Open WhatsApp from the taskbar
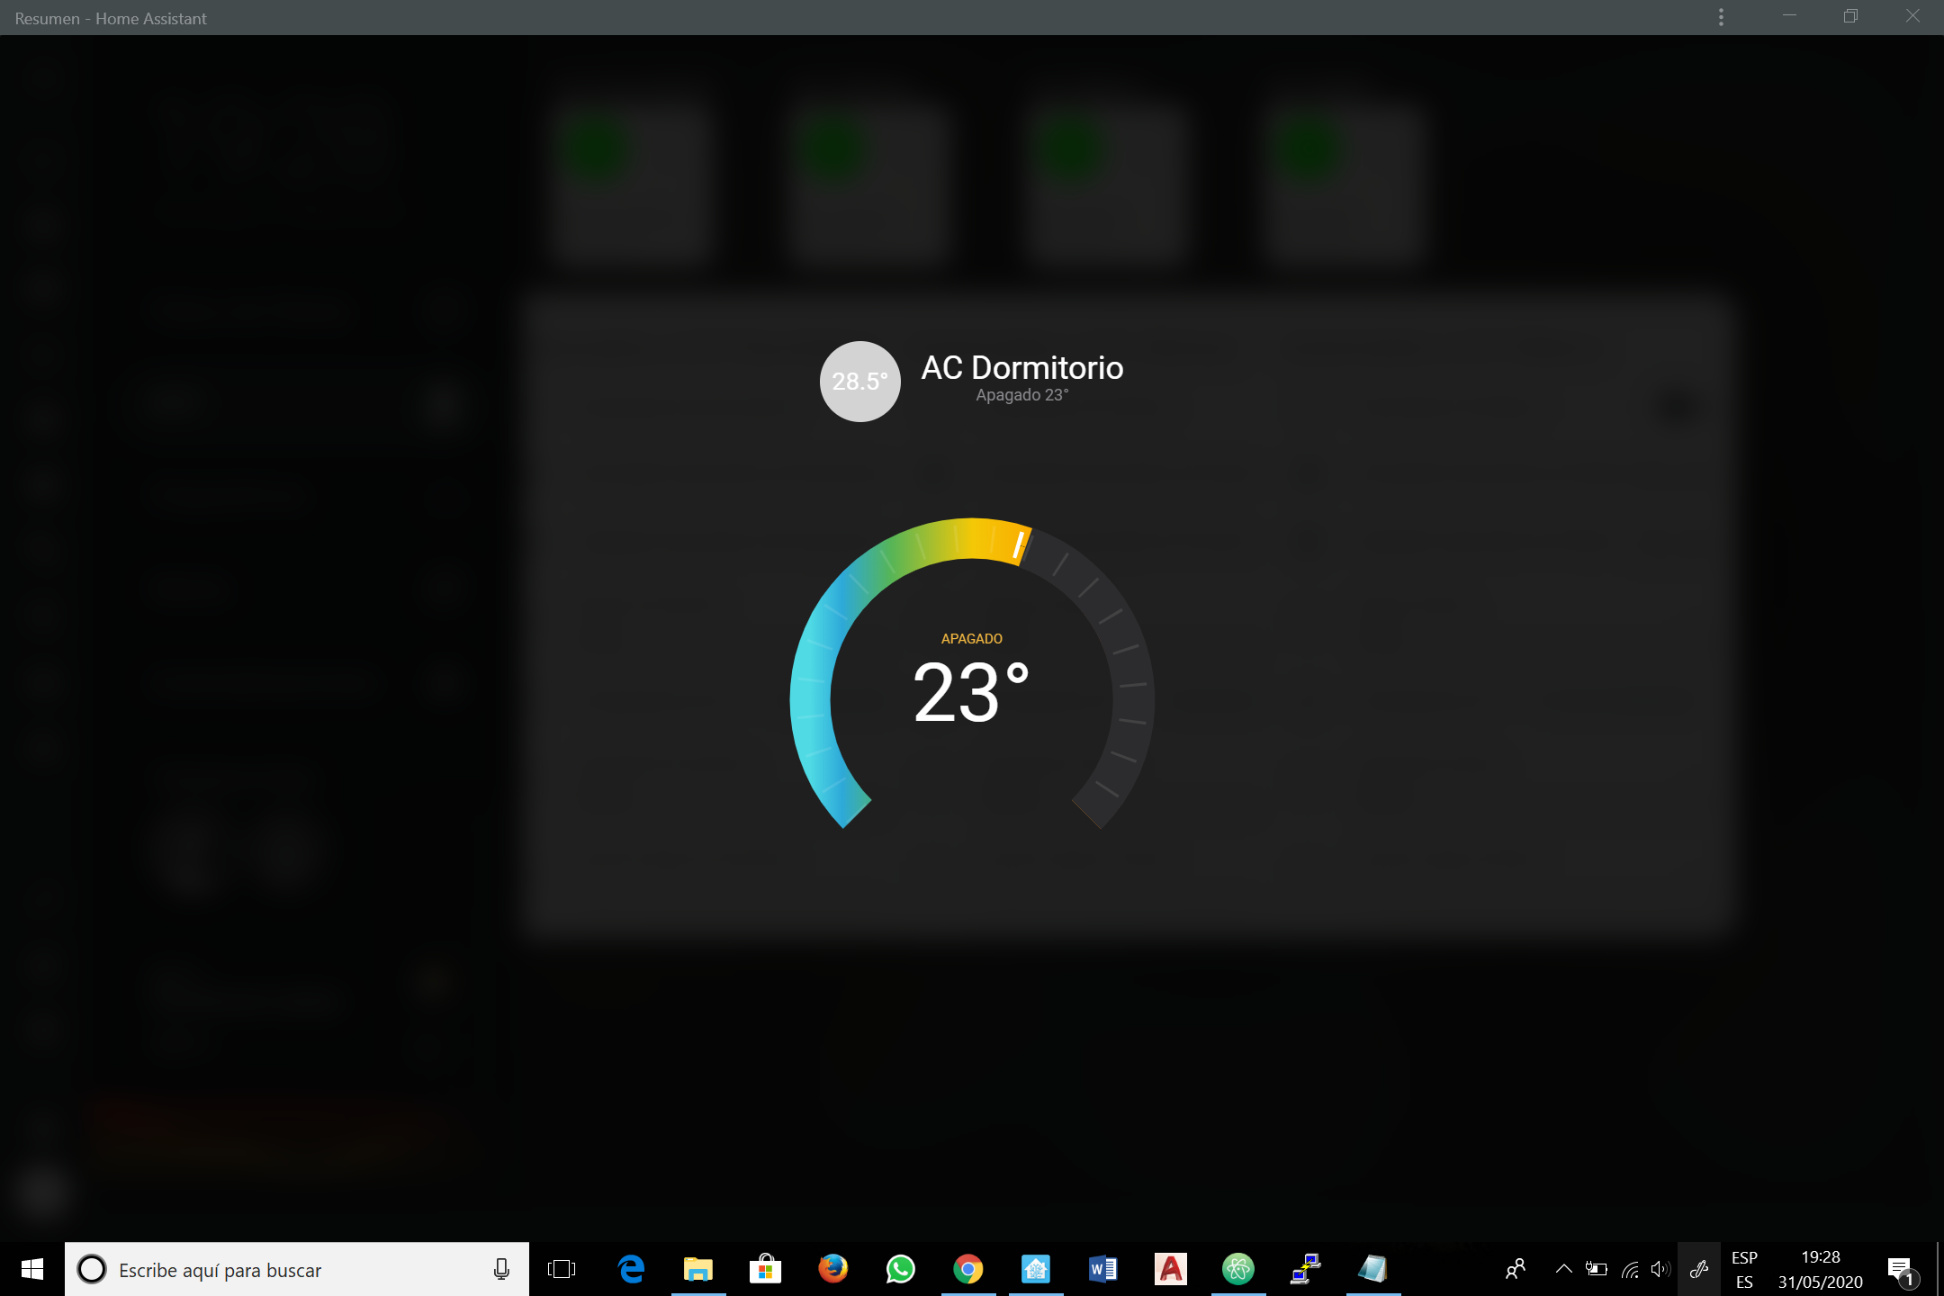 [x=900, y=1269]
